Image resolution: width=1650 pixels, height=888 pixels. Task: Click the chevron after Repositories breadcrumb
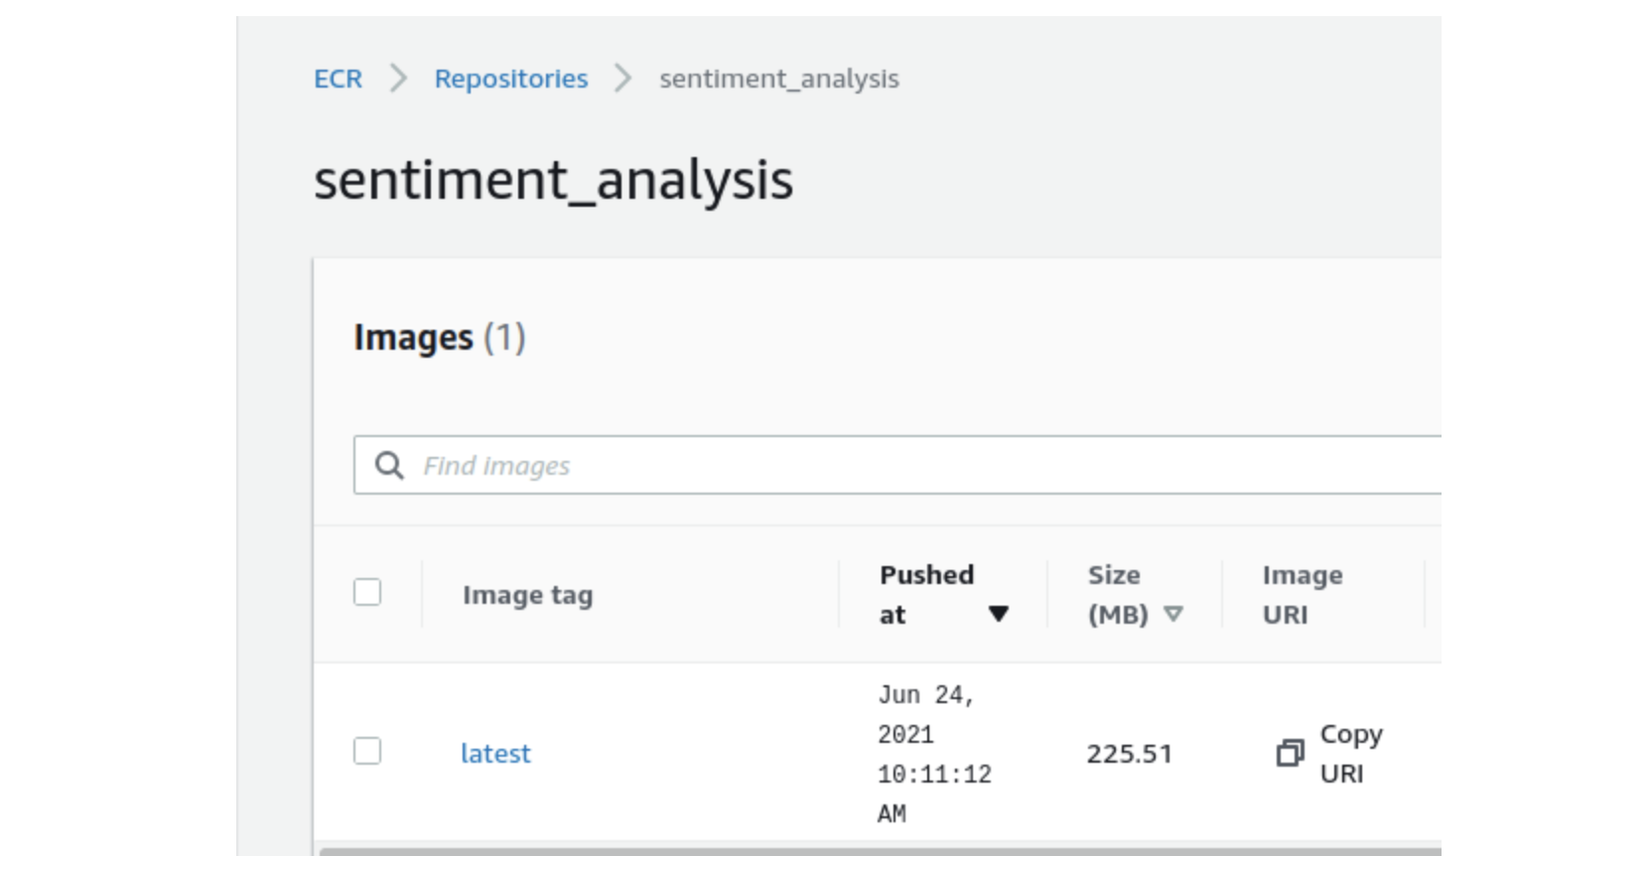coord(623,78)
